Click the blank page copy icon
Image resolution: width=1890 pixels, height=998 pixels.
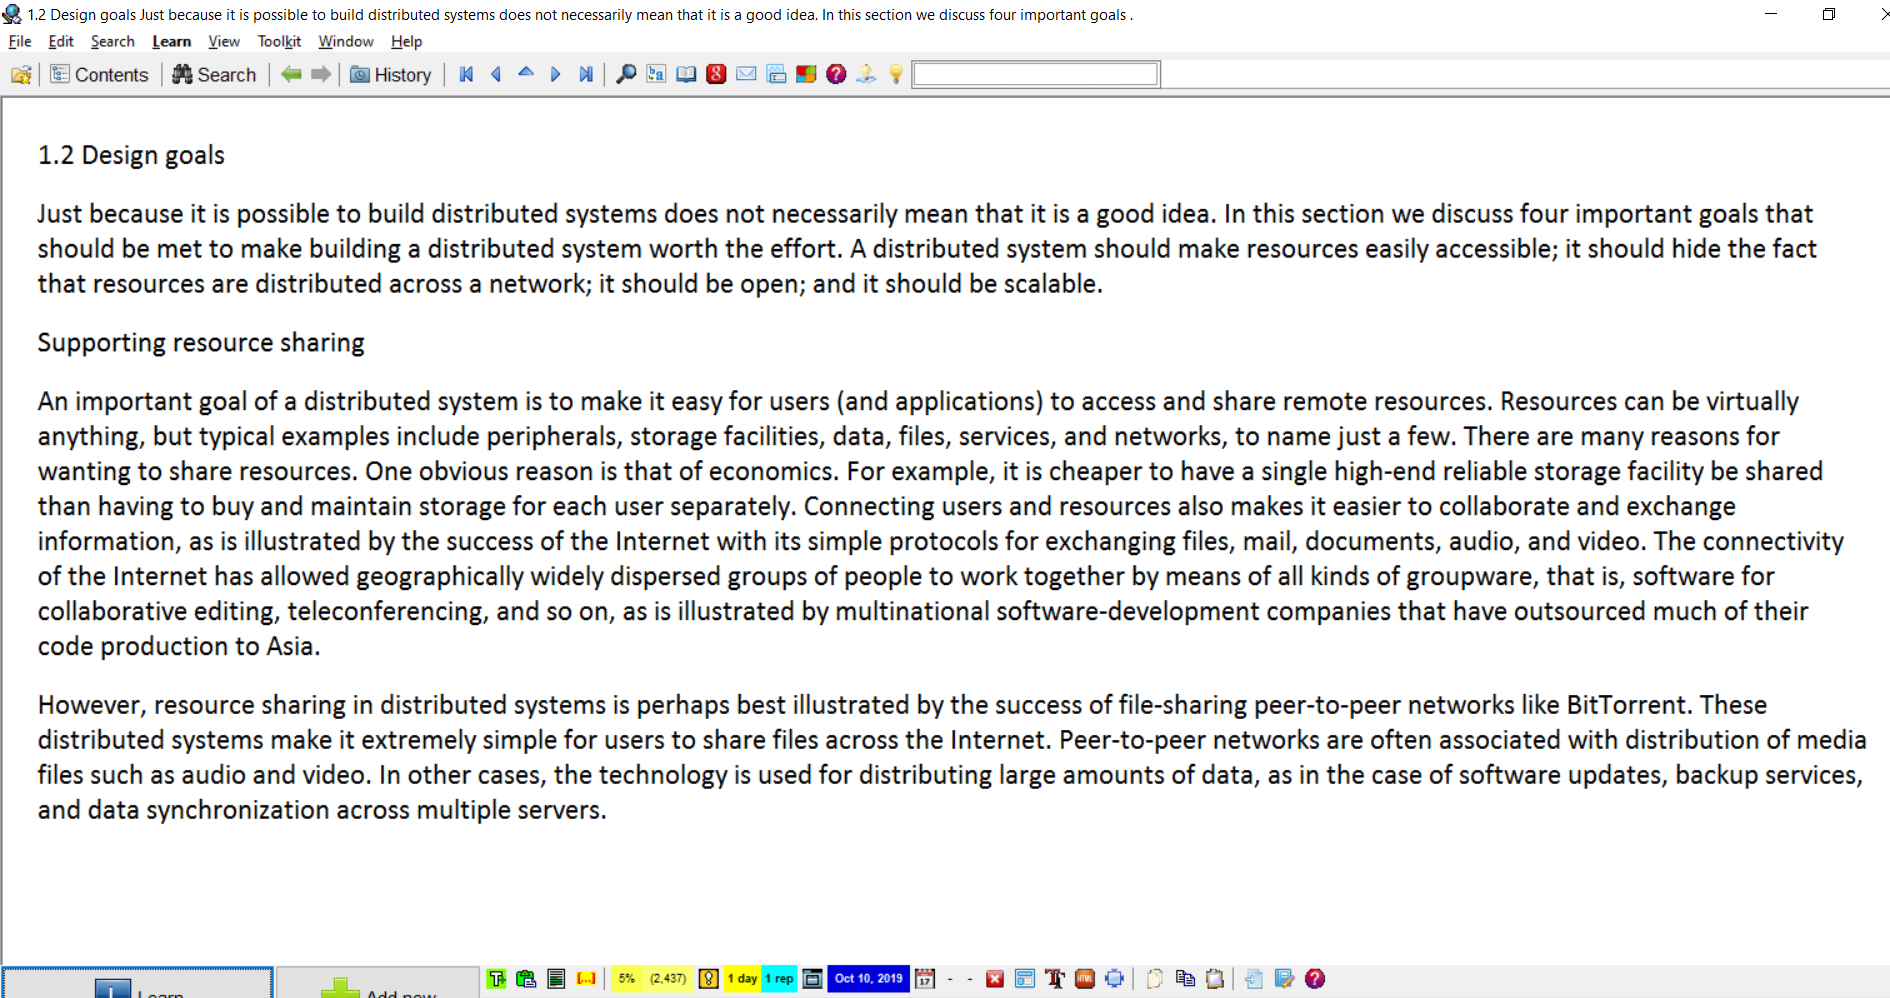point(1155,979)
